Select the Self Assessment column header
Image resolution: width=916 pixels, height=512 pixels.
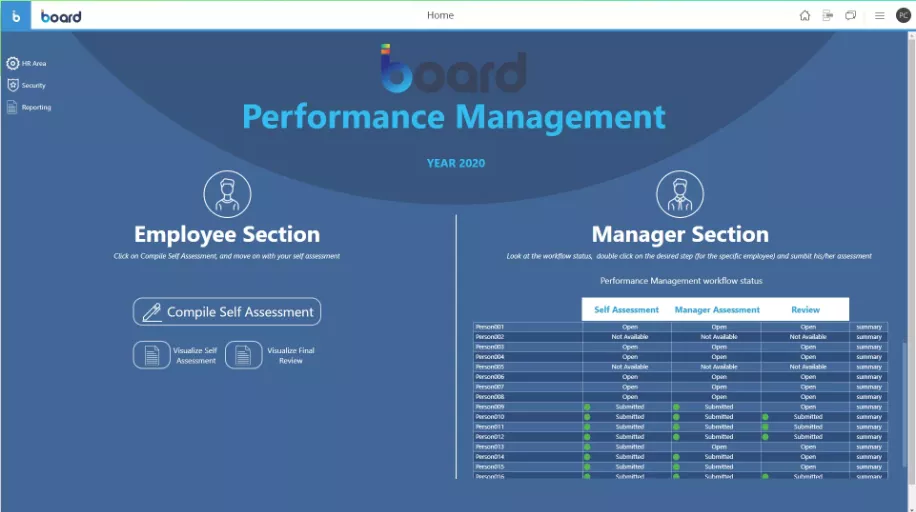pyautogui.click(x=626, y=310)
